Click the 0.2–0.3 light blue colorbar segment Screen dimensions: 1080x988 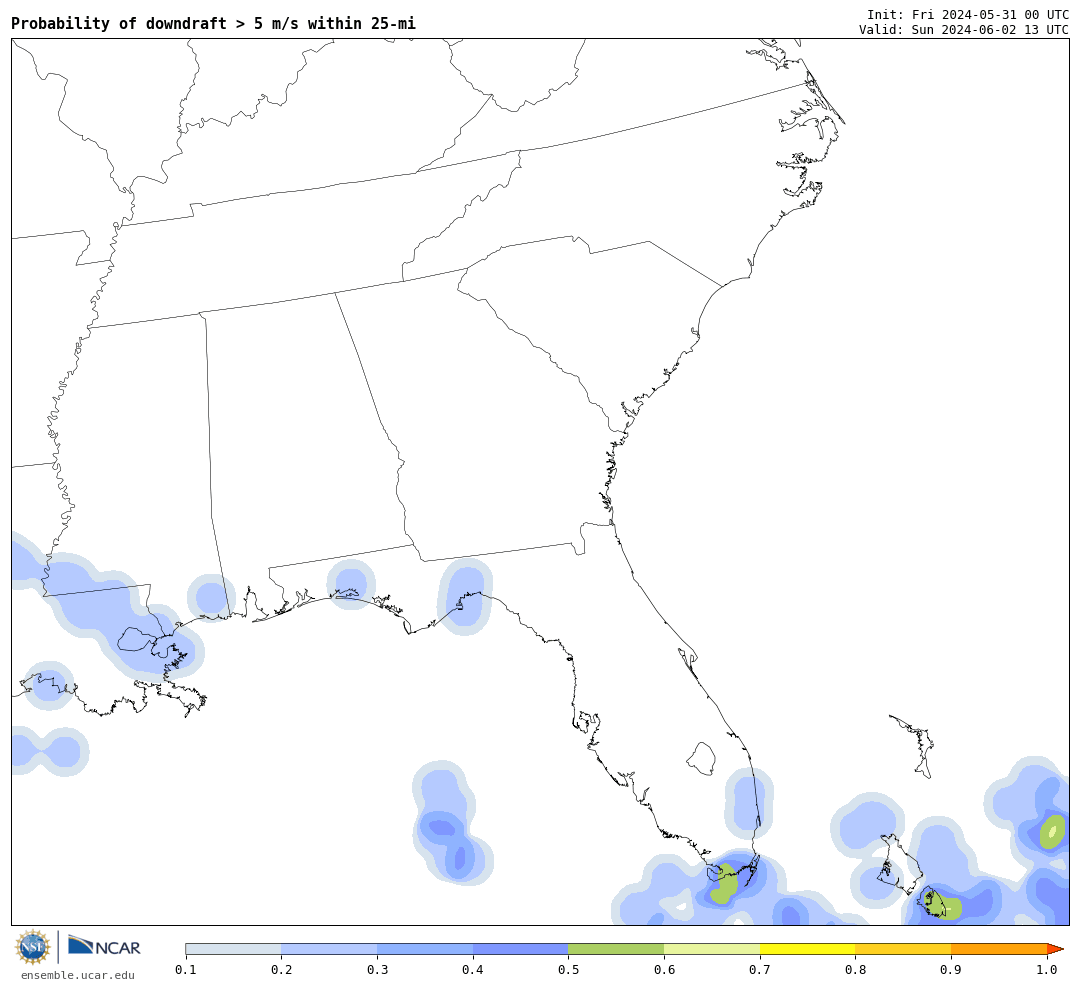point(329,949)
